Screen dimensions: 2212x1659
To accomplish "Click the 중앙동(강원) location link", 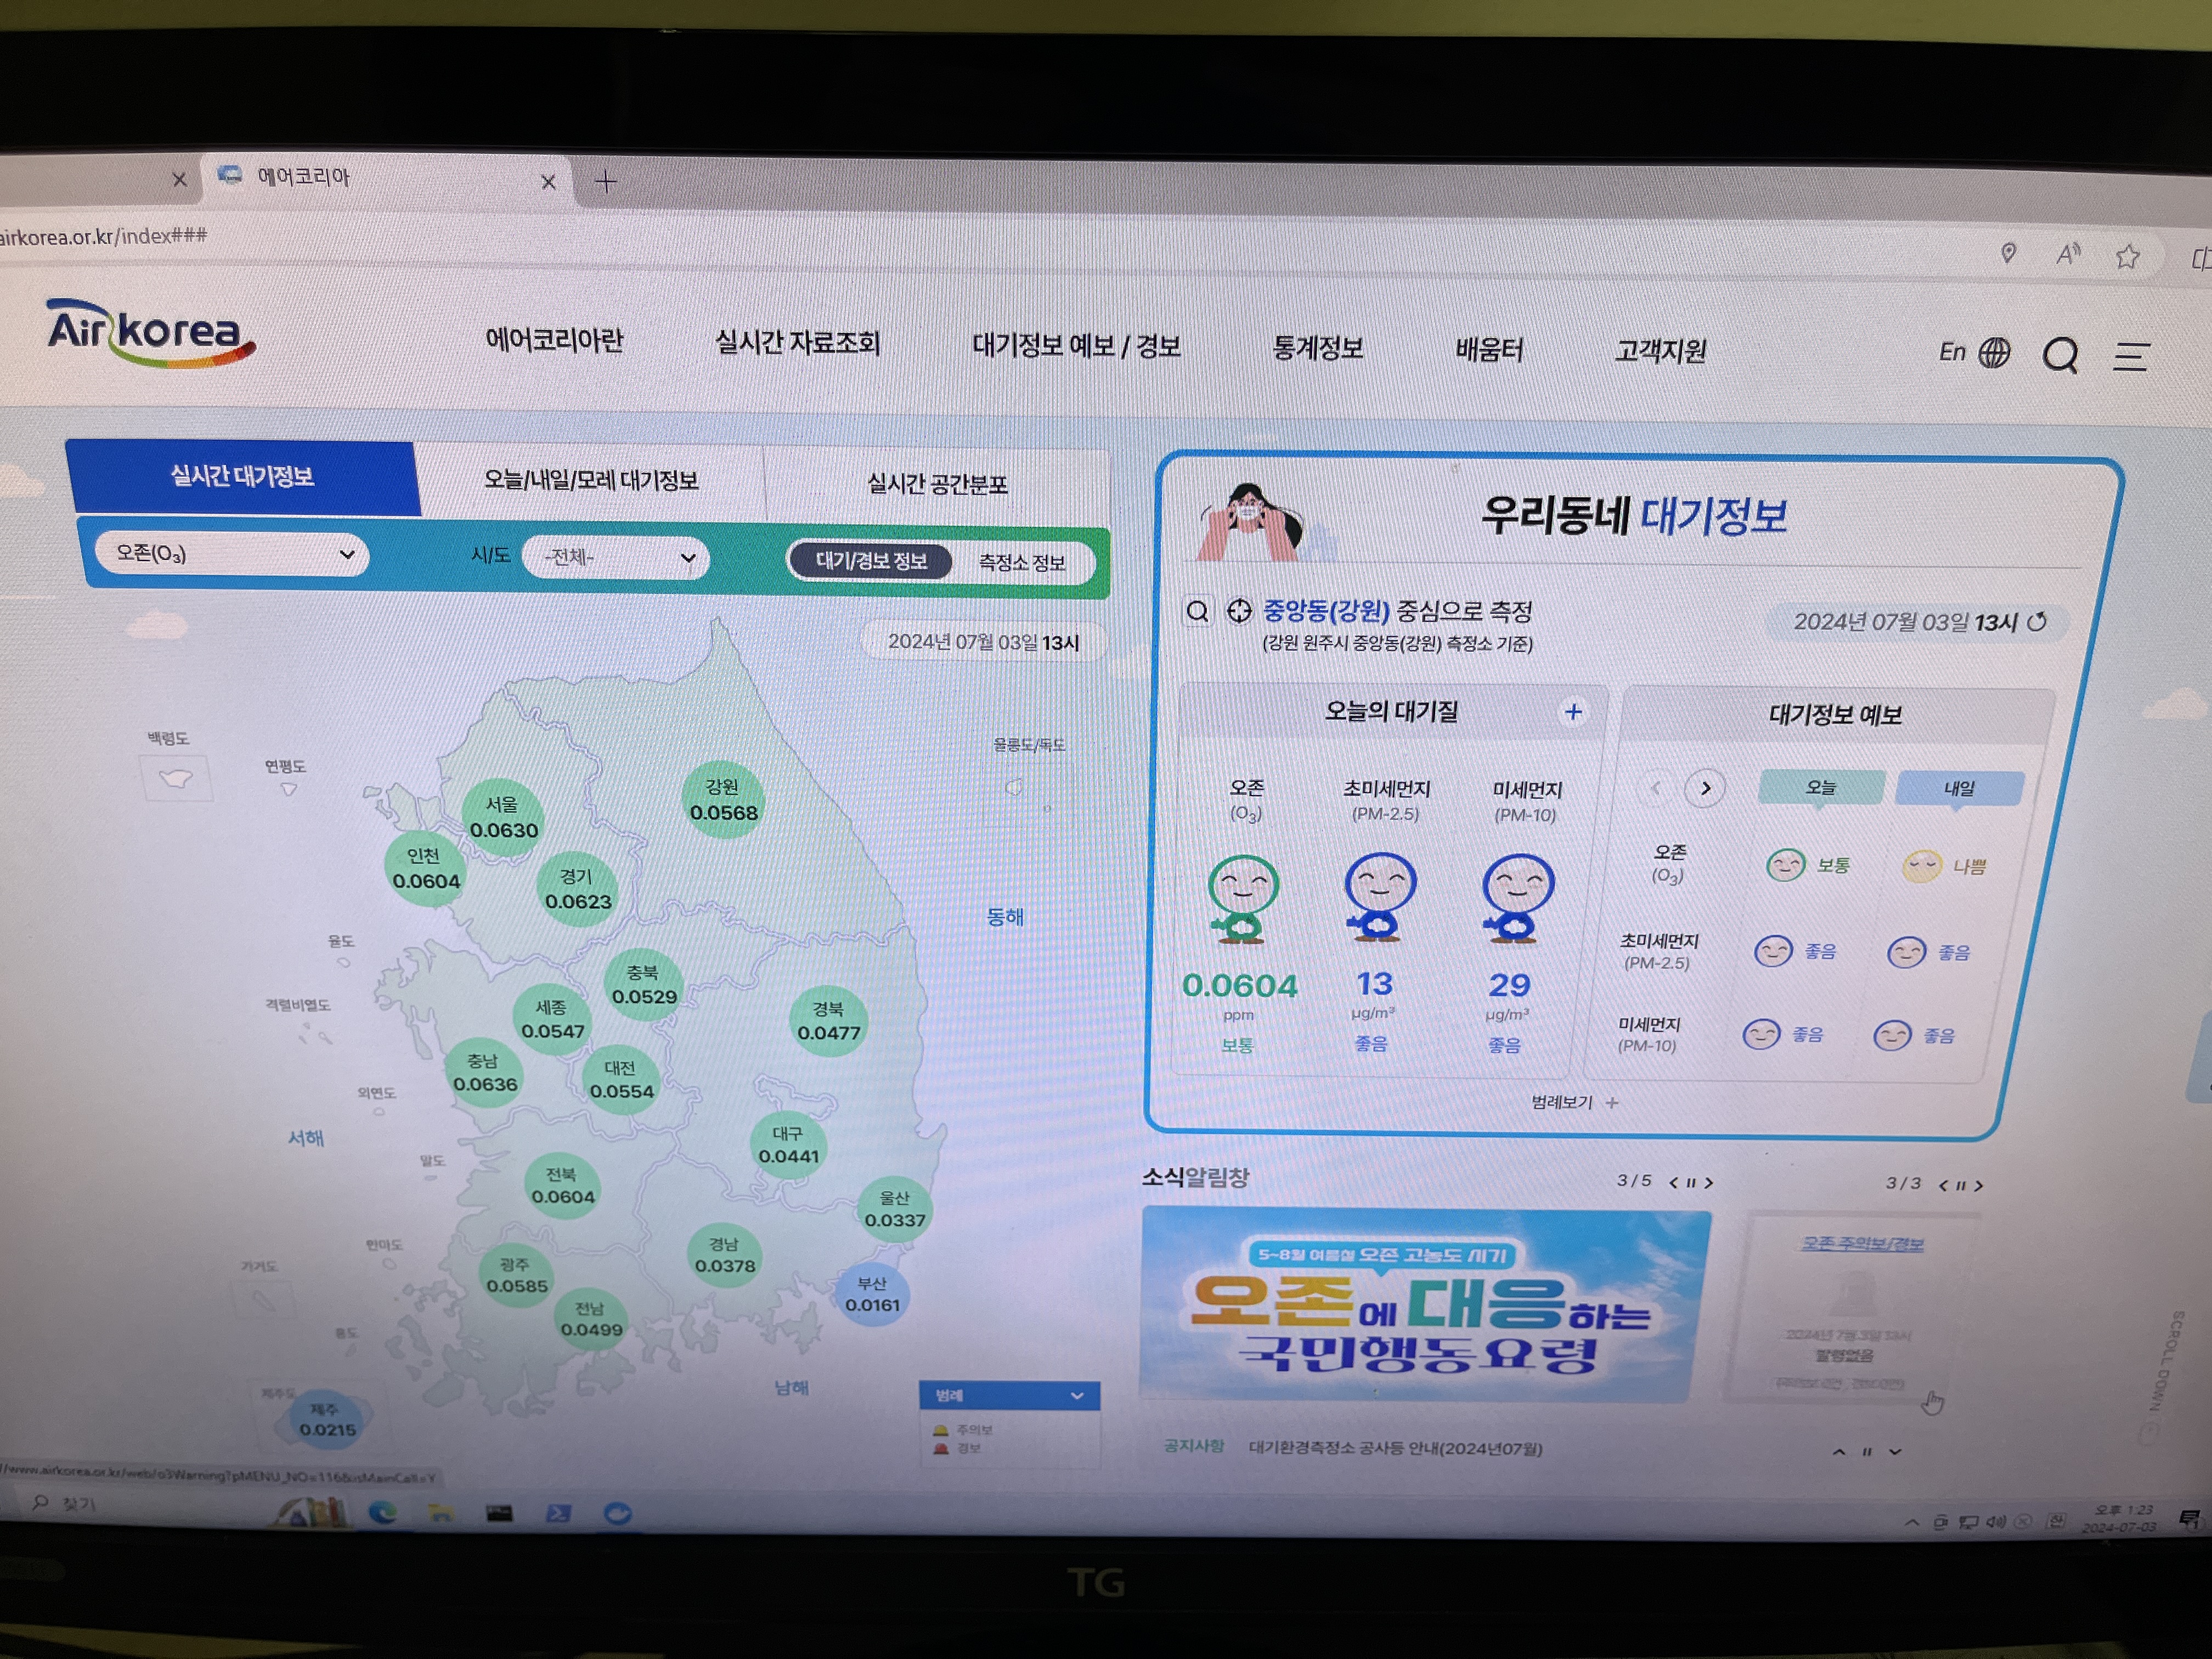I will tap(1326, 610).
